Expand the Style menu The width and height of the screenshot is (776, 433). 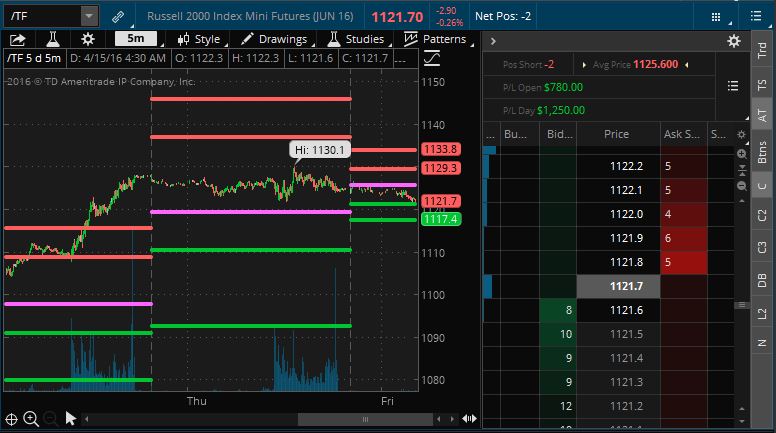click(198, 39)
